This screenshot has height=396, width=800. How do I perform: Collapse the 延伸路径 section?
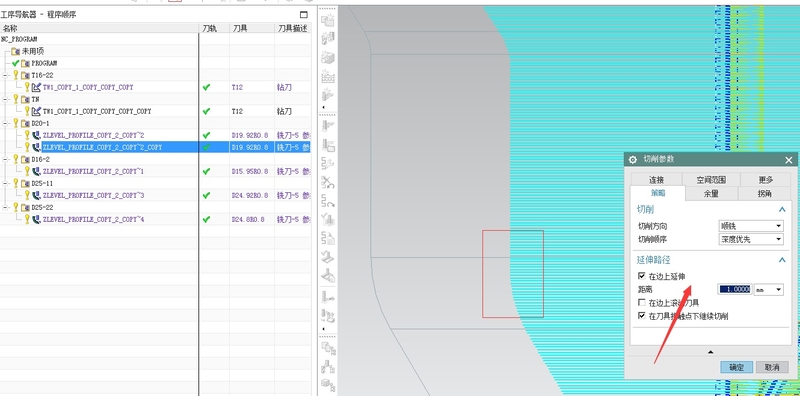pos(782,260)
